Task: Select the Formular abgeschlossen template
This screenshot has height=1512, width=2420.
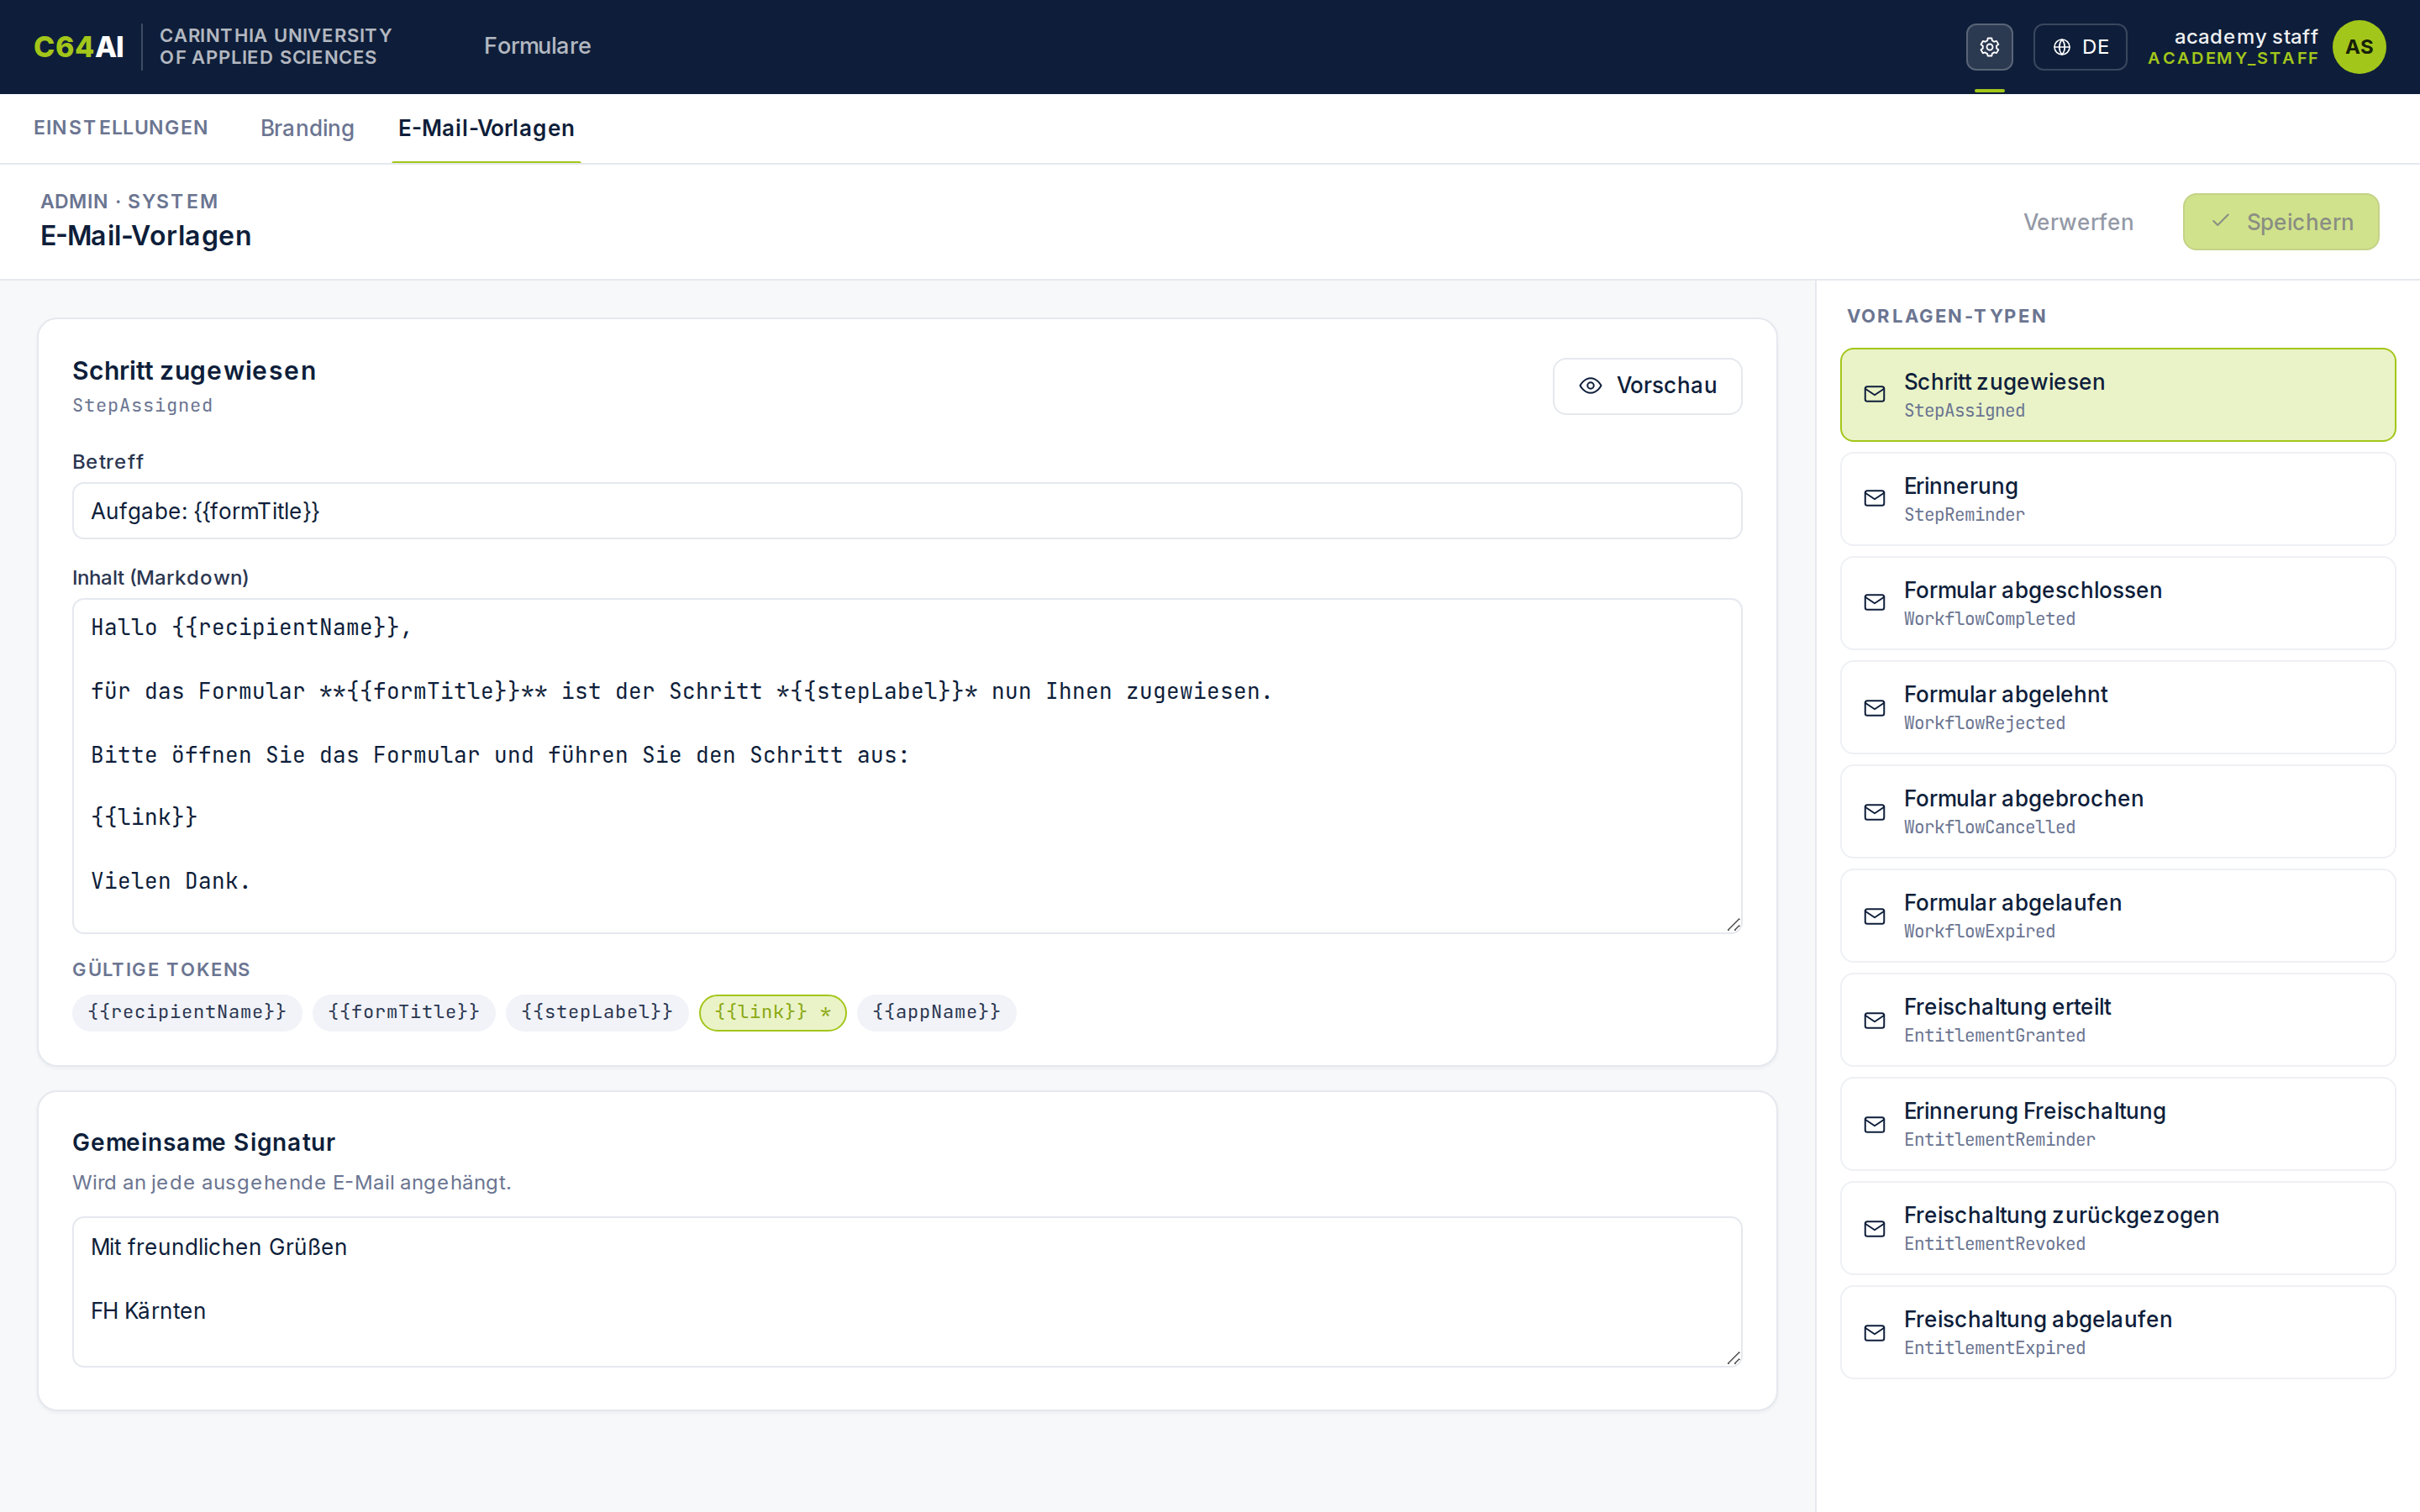Action: (x=2117, y=603)
